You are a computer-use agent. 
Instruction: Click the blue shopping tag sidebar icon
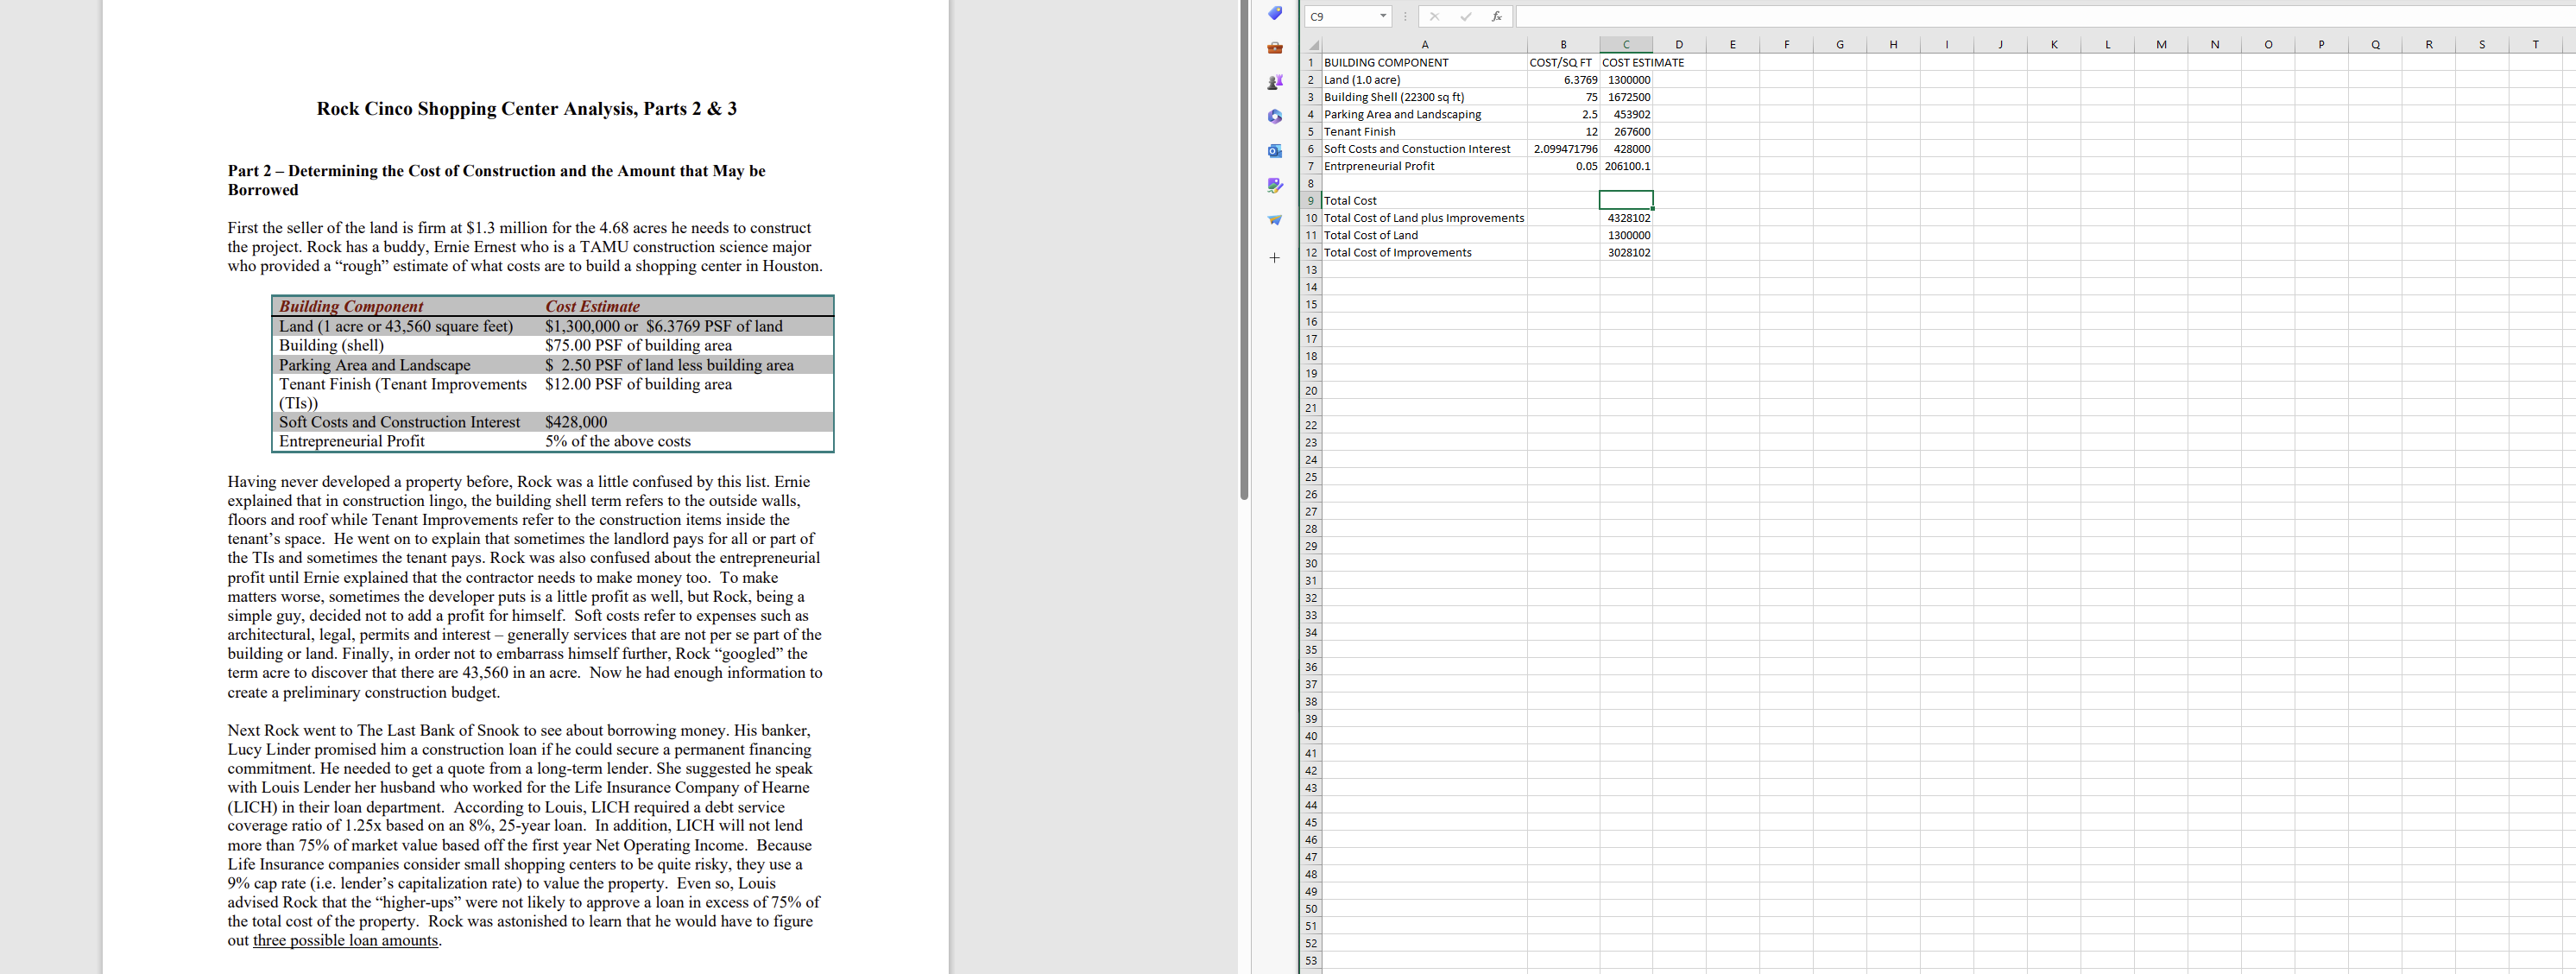[1274, 13]
